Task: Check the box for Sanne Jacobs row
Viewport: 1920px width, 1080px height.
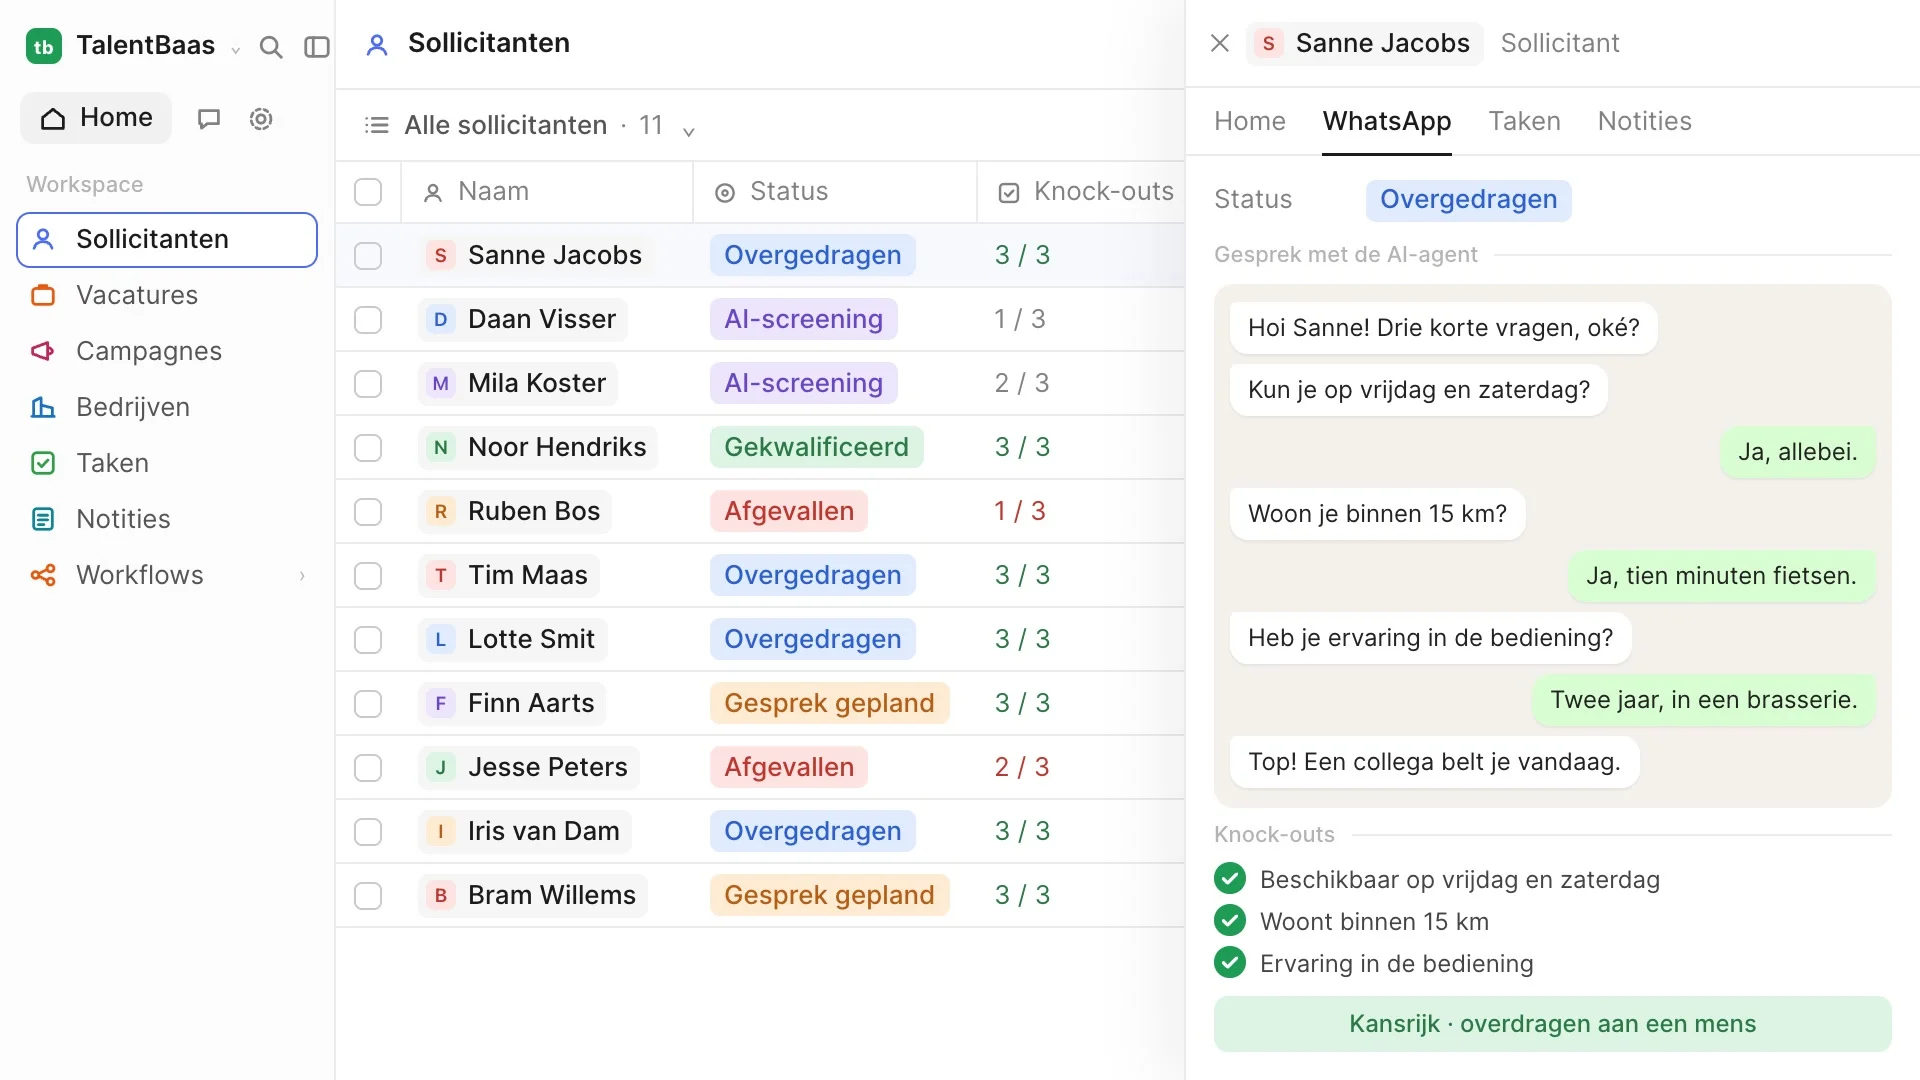Action: (x=368, y=256)
